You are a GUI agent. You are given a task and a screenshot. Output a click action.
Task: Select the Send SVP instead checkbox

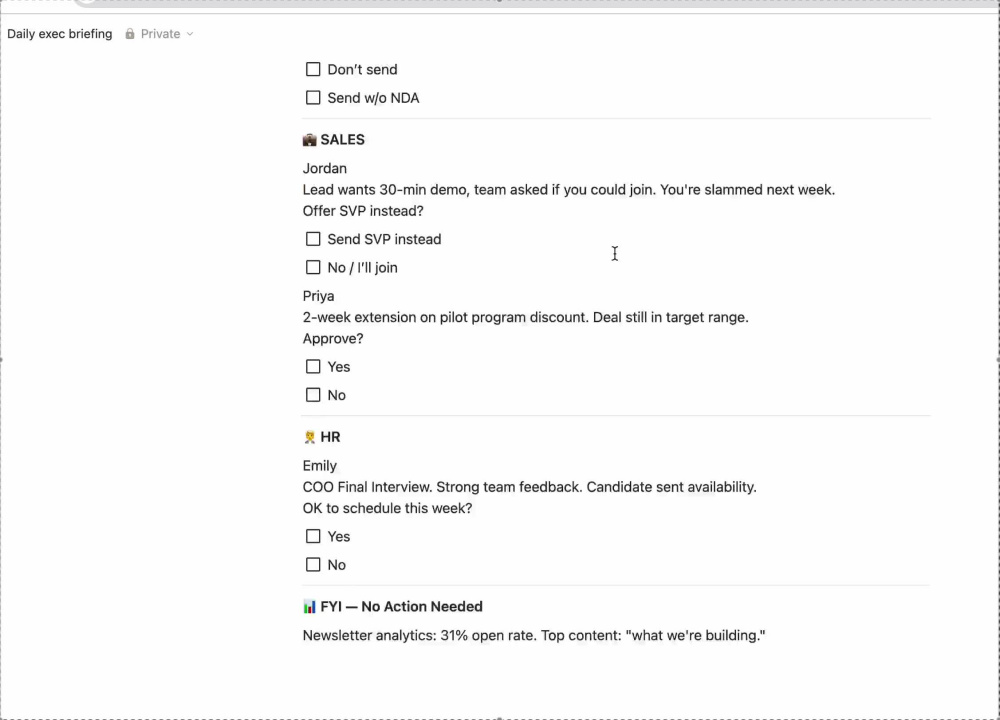(313, 239)
